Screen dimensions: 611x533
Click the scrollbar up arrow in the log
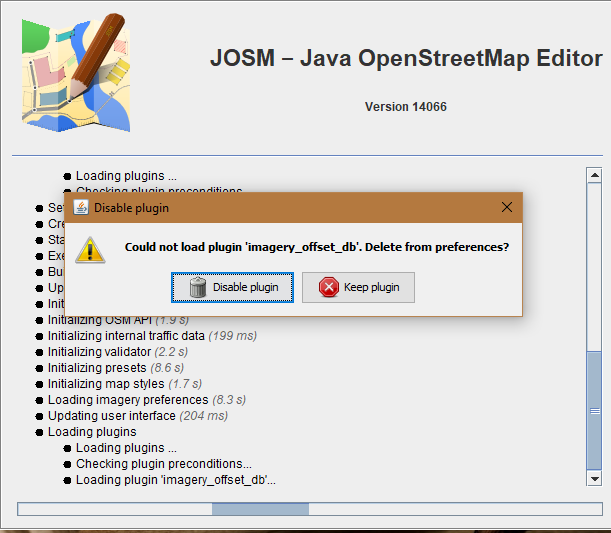click(593, 176)
